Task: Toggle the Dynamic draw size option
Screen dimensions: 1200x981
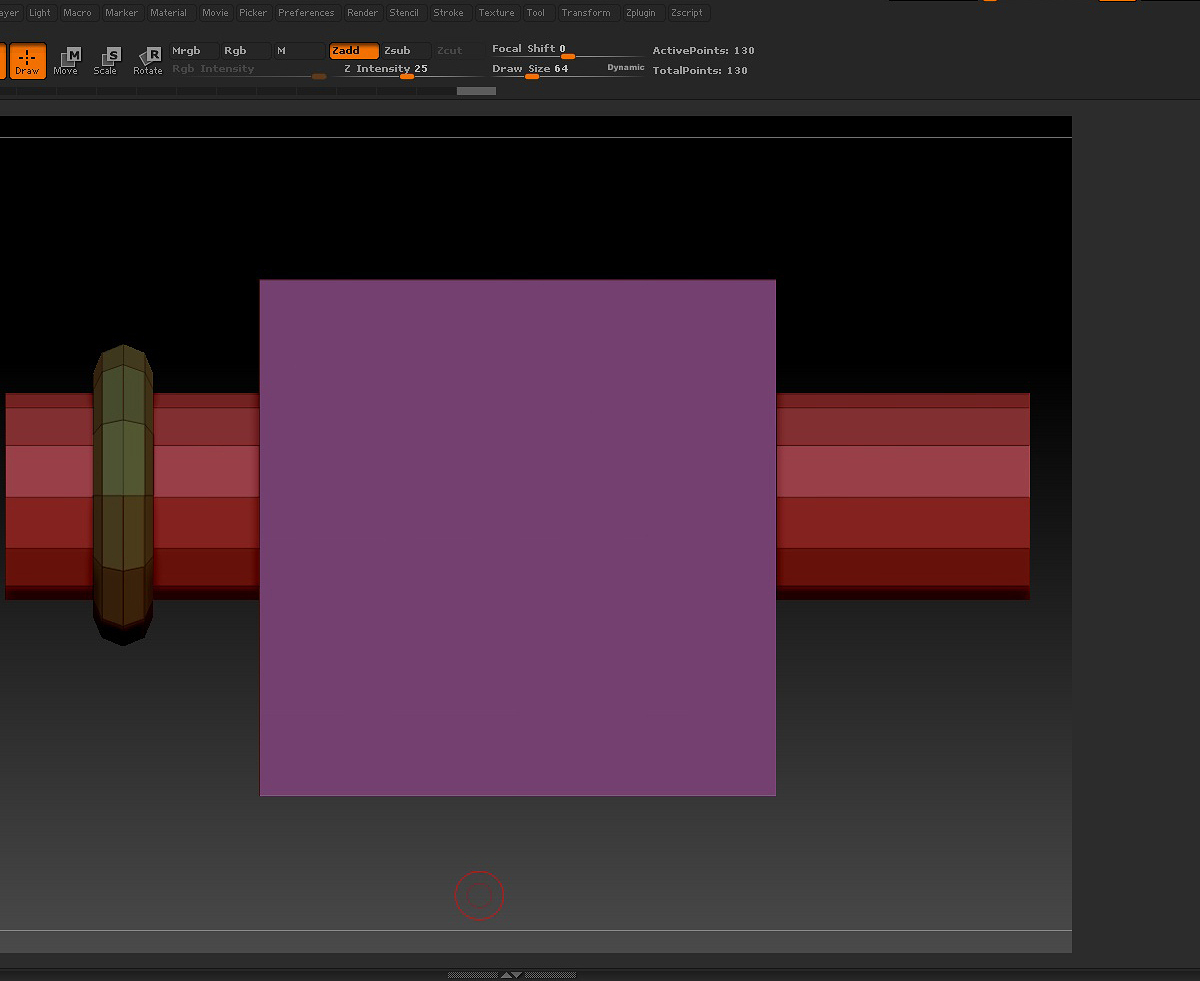Action: pos(626,68)
